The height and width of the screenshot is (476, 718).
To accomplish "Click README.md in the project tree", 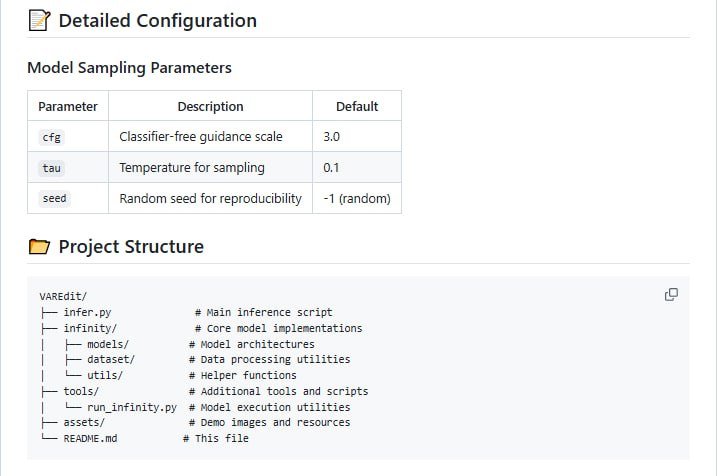I will (90, 438).
